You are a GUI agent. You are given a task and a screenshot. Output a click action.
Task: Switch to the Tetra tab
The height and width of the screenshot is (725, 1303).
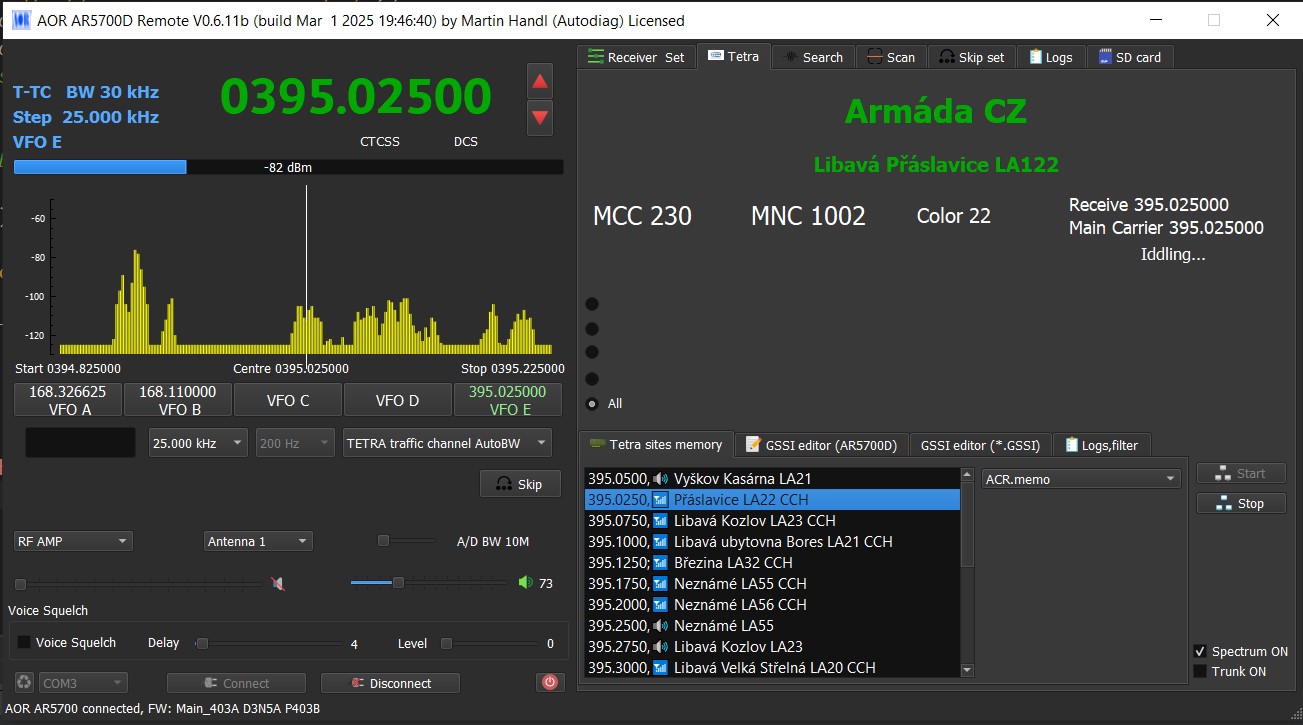click(x=733, y=56)
